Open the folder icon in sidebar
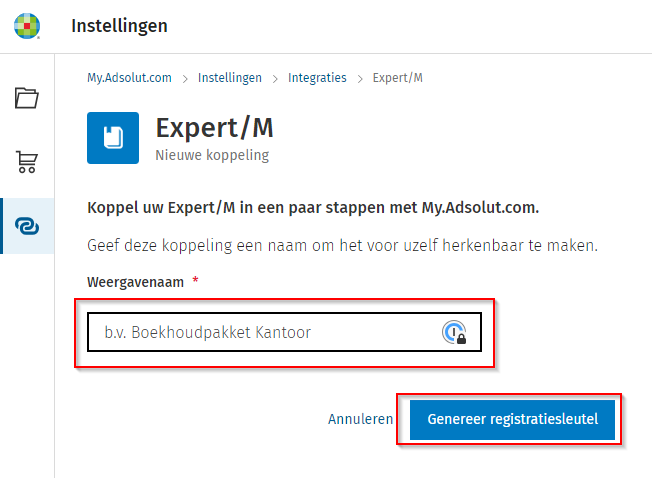Image resolution: width=652 pixels, height=478 pixels. [x=27, y=98]
